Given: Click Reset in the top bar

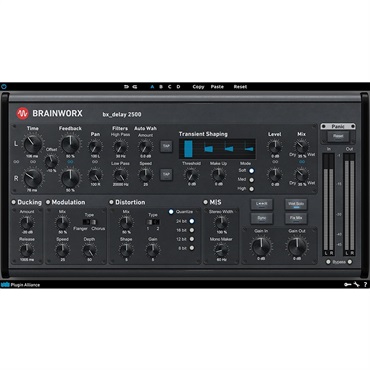Looking at the screenshot, I should click(240, 87).
